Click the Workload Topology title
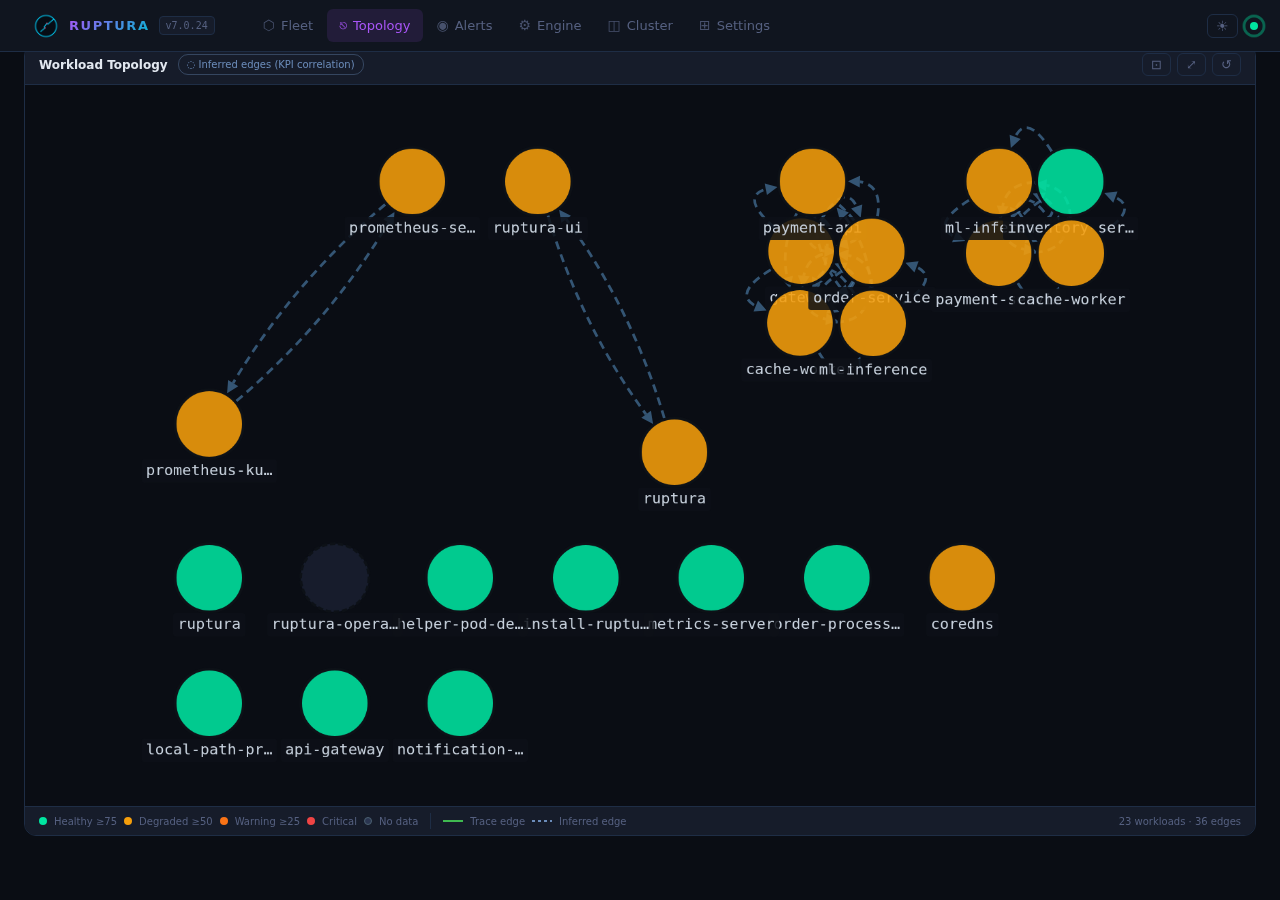The image size is (1280, 900). [x=103, y=65]
